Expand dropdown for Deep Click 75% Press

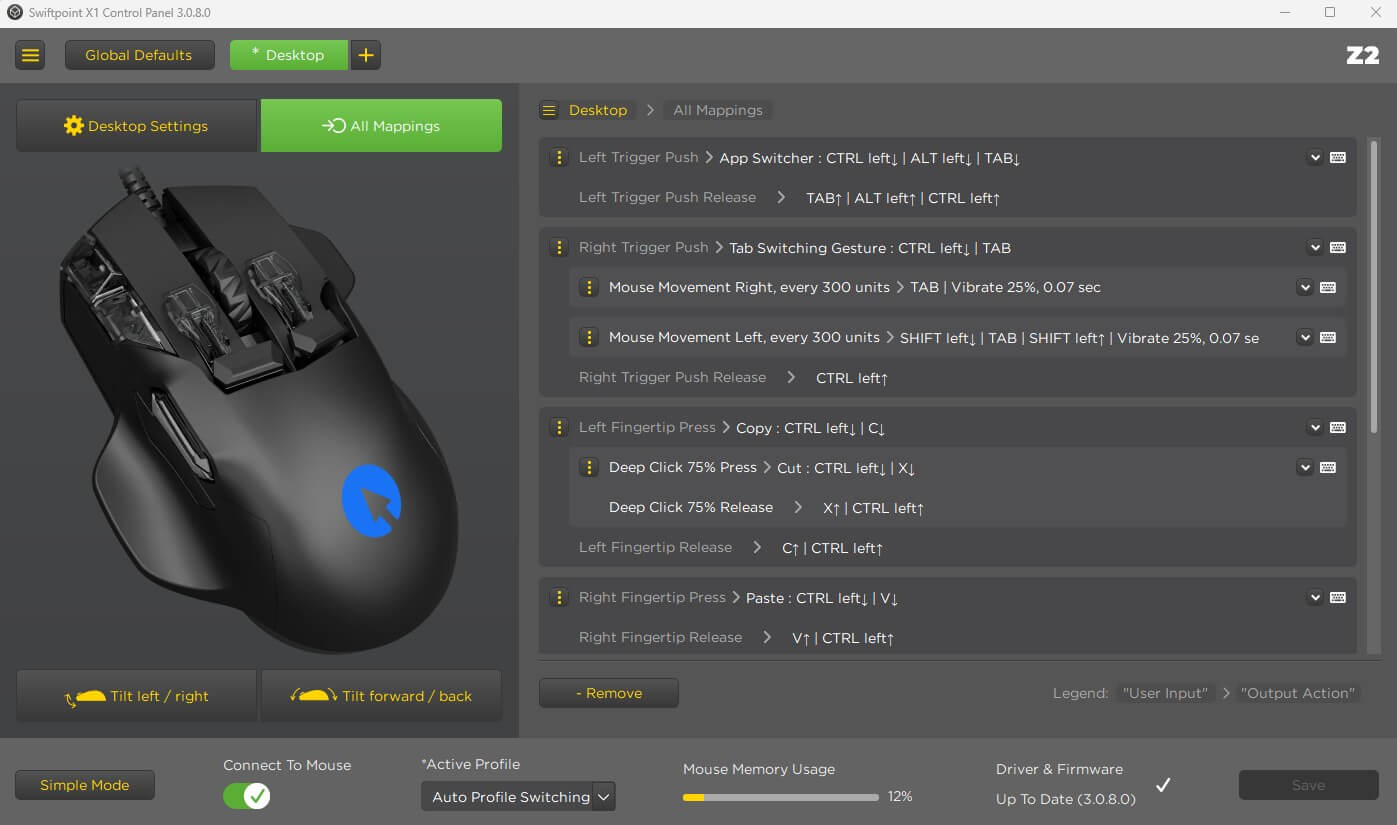(1305, 468)
